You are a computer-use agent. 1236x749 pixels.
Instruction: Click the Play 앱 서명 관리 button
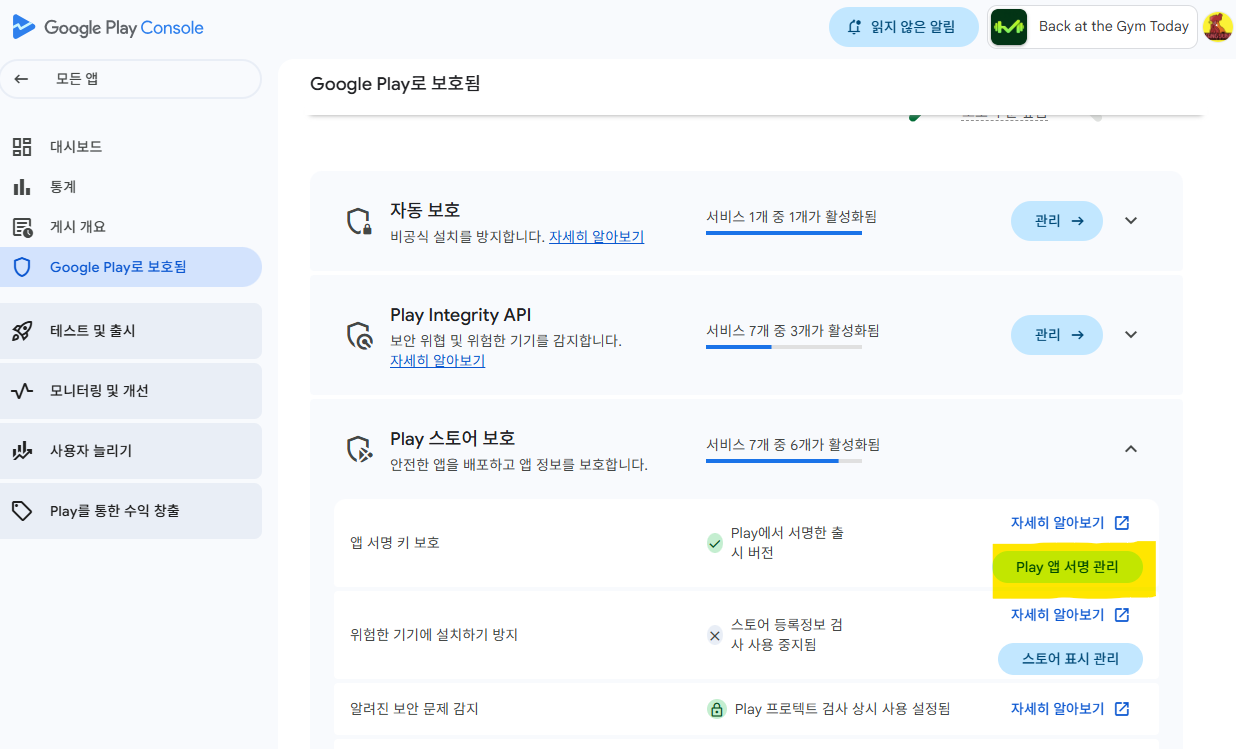tap(1067, 567)
